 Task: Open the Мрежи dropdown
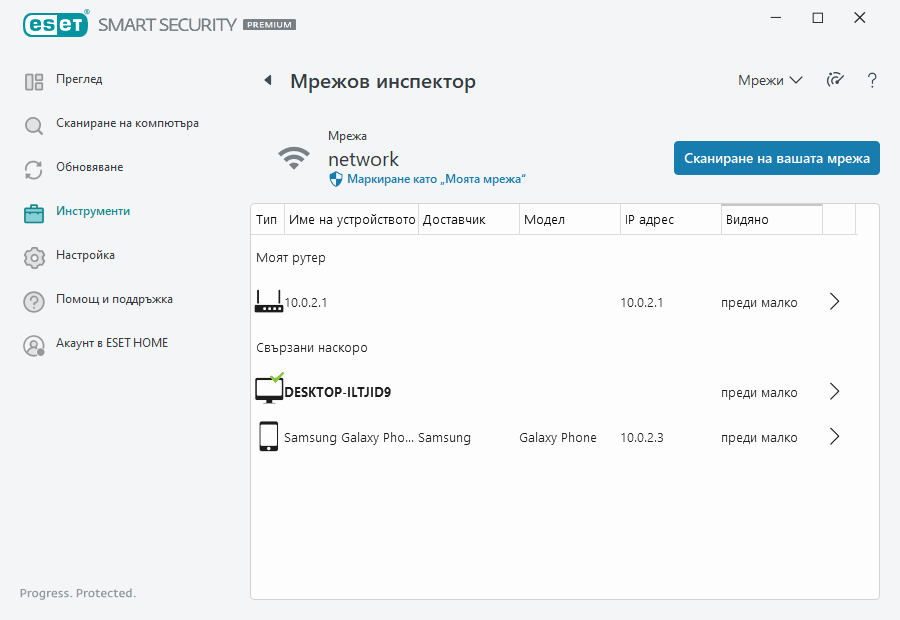[x=770, y=80]
